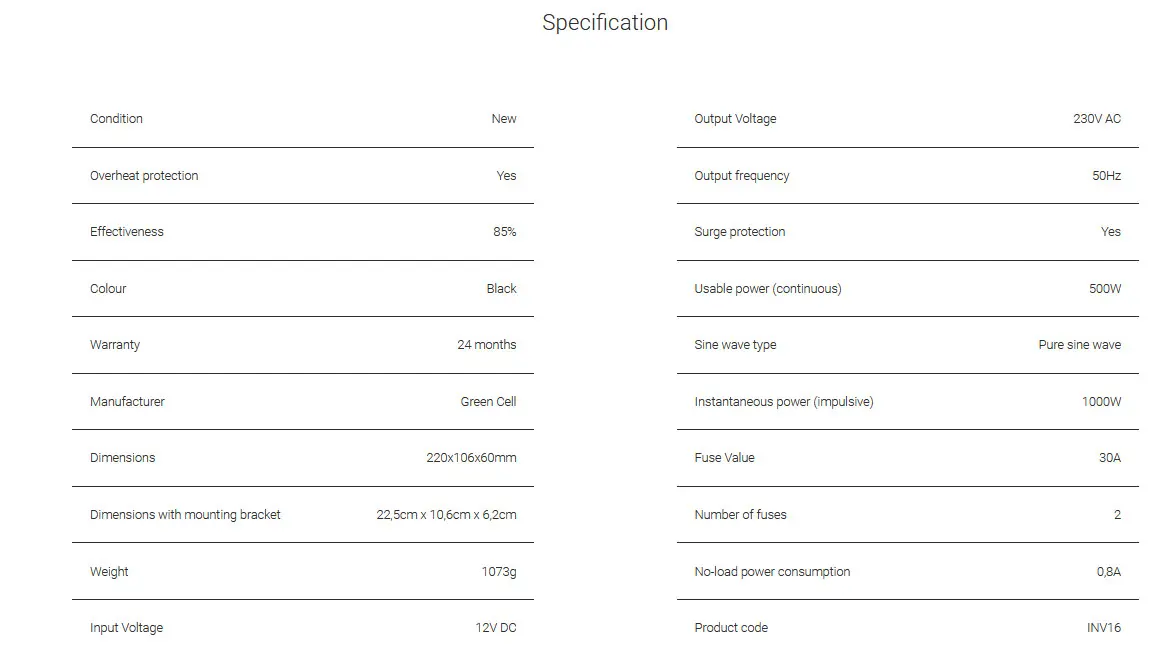This screenshot has height=657, width=1168.
Task: Select the Colour value Black
Action: [501, 288]
